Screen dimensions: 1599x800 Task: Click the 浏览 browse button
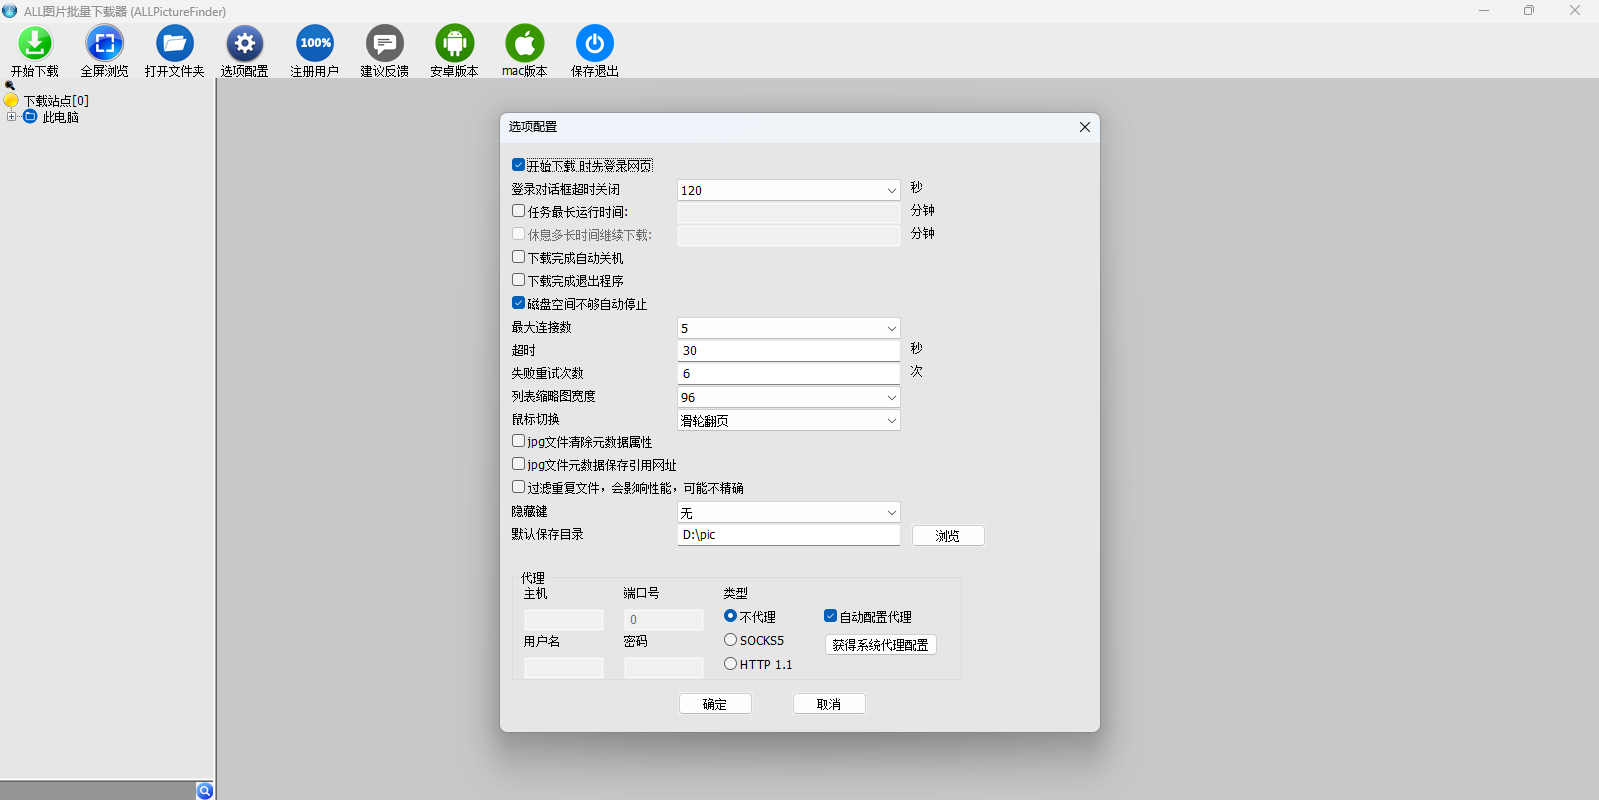click(x=948, y=536)
